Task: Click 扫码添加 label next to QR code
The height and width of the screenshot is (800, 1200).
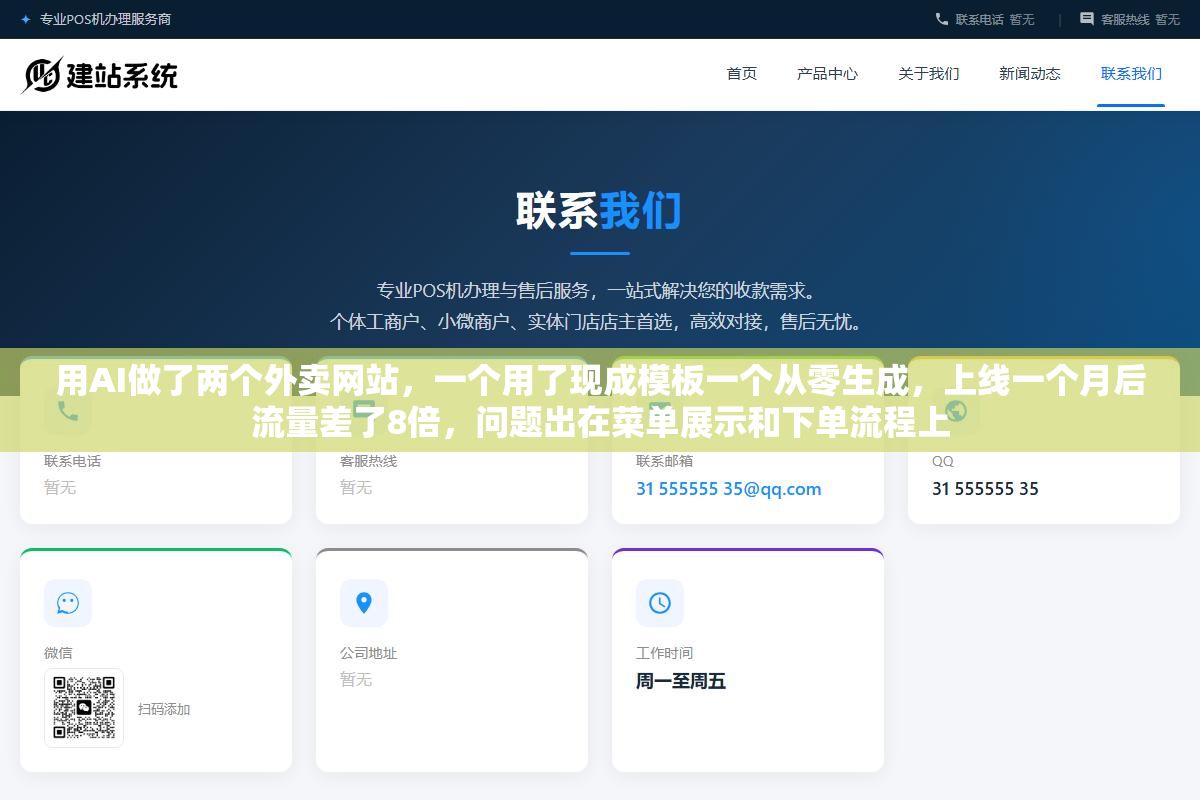Action: (164, 709)
